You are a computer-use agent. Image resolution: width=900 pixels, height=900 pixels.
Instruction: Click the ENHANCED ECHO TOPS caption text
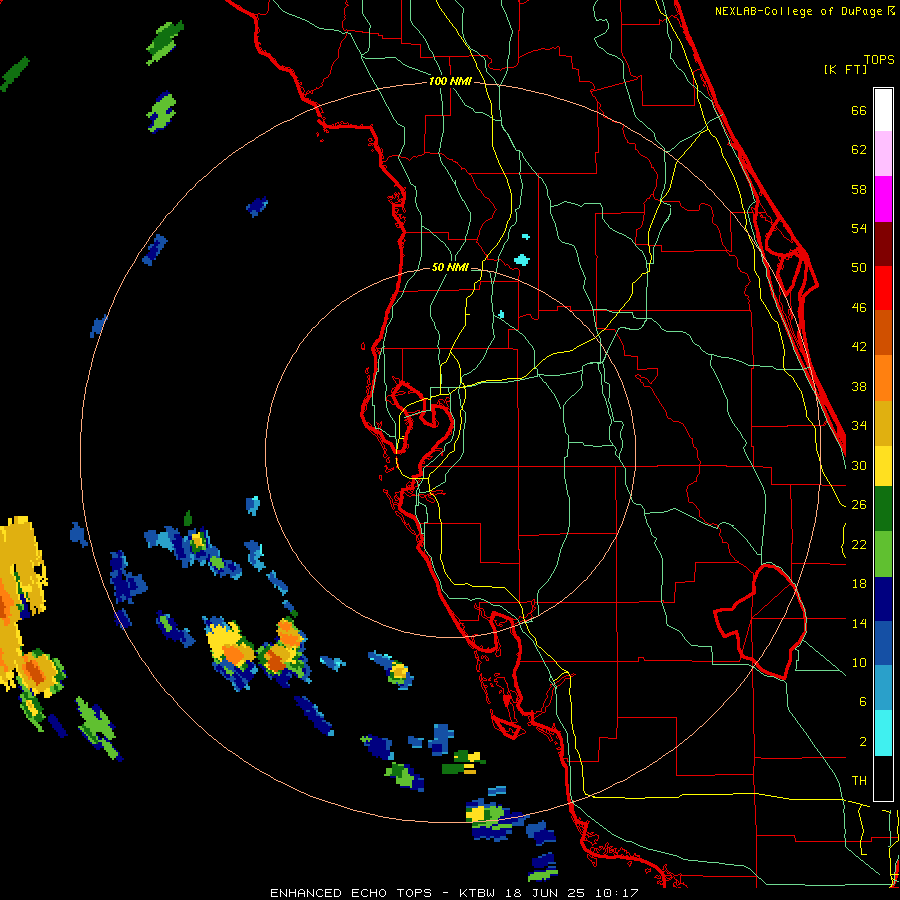[x=351, y=893]
